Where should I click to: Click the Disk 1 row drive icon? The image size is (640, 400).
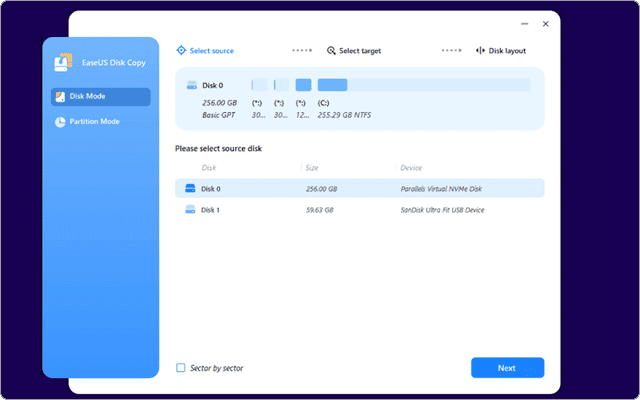(x=190, y=210)
